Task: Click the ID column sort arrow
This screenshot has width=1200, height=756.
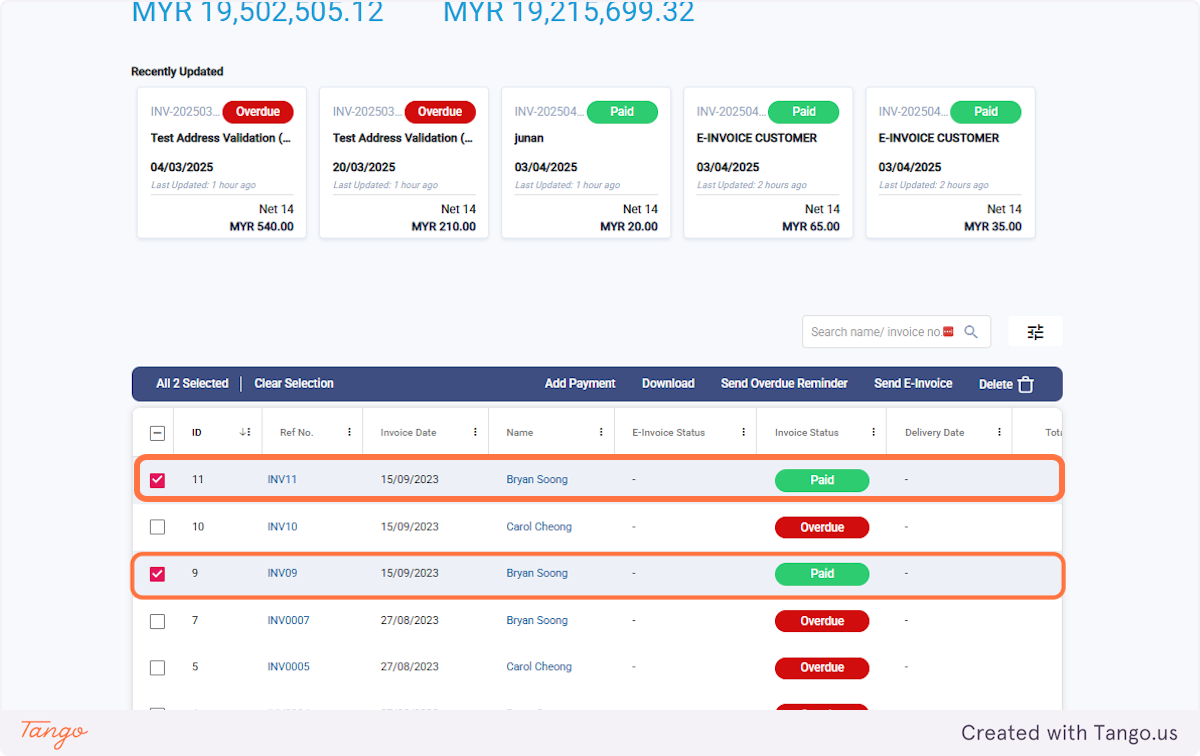Action: (x=244, y=432)
